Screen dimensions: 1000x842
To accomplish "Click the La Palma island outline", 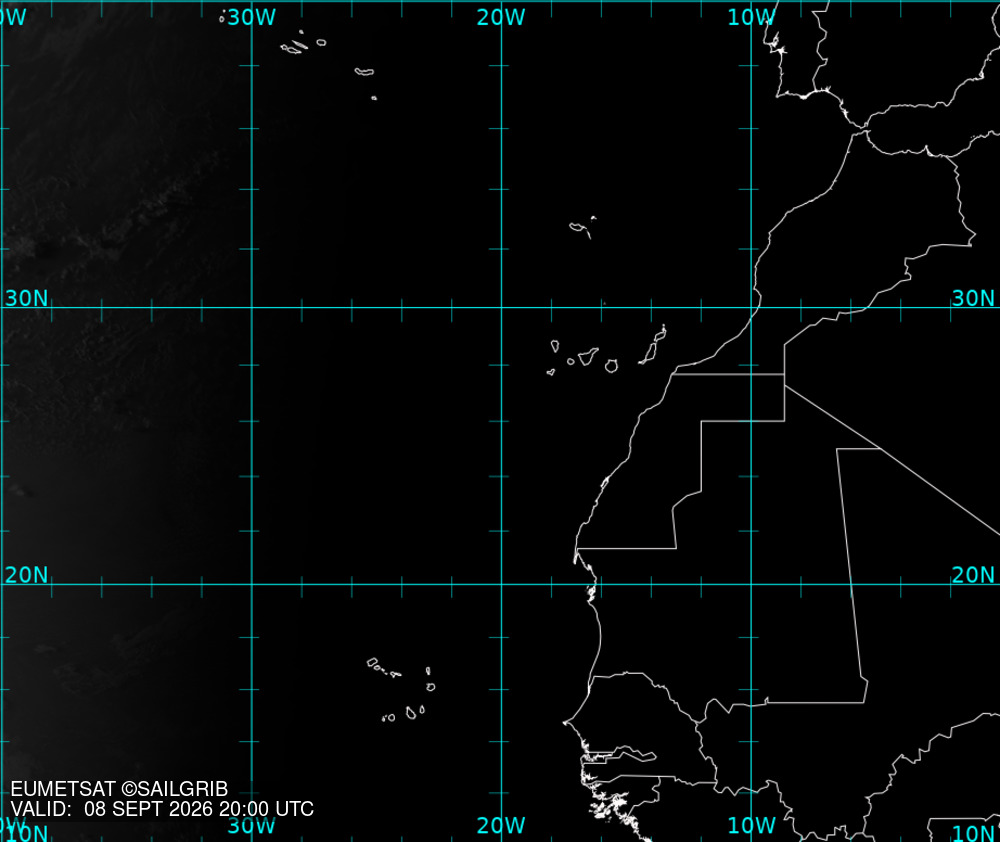I will click(x=555, y=346).
